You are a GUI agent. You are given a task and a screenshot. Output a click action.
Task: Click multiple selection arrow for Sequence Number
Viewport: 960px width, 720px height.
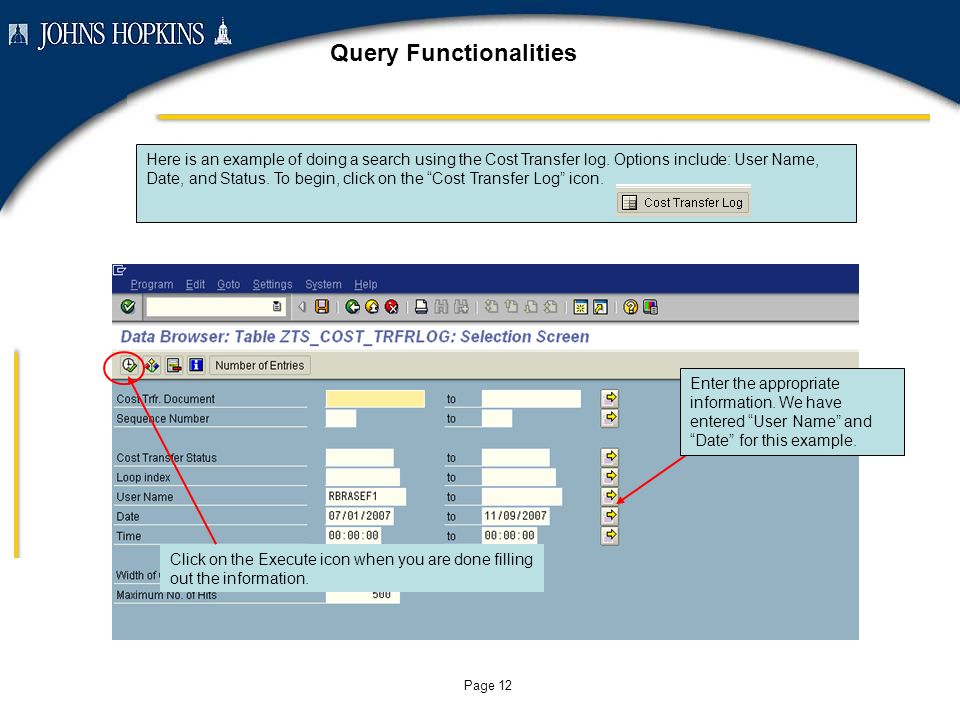[610, 418]
